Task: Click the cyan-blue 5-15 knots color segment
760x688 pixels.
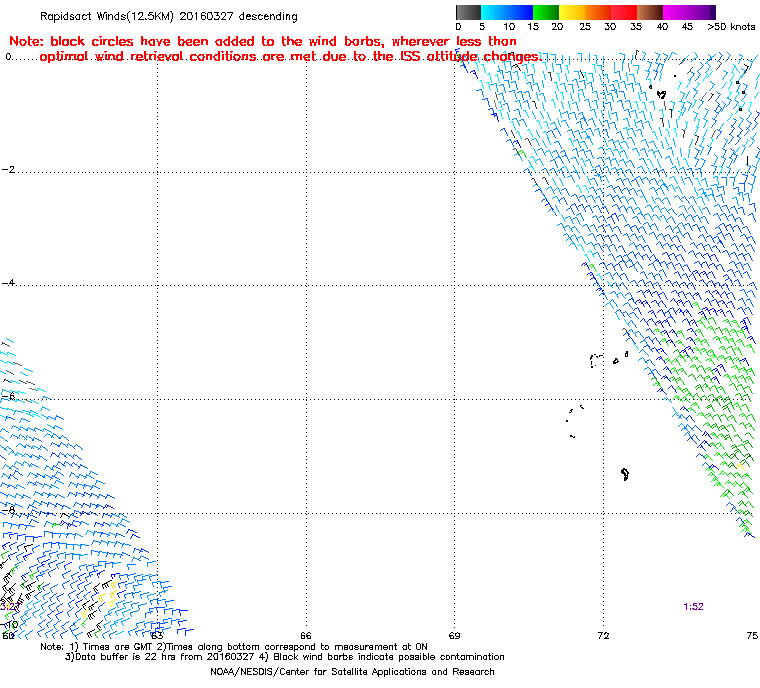Action: coord(507,13)
